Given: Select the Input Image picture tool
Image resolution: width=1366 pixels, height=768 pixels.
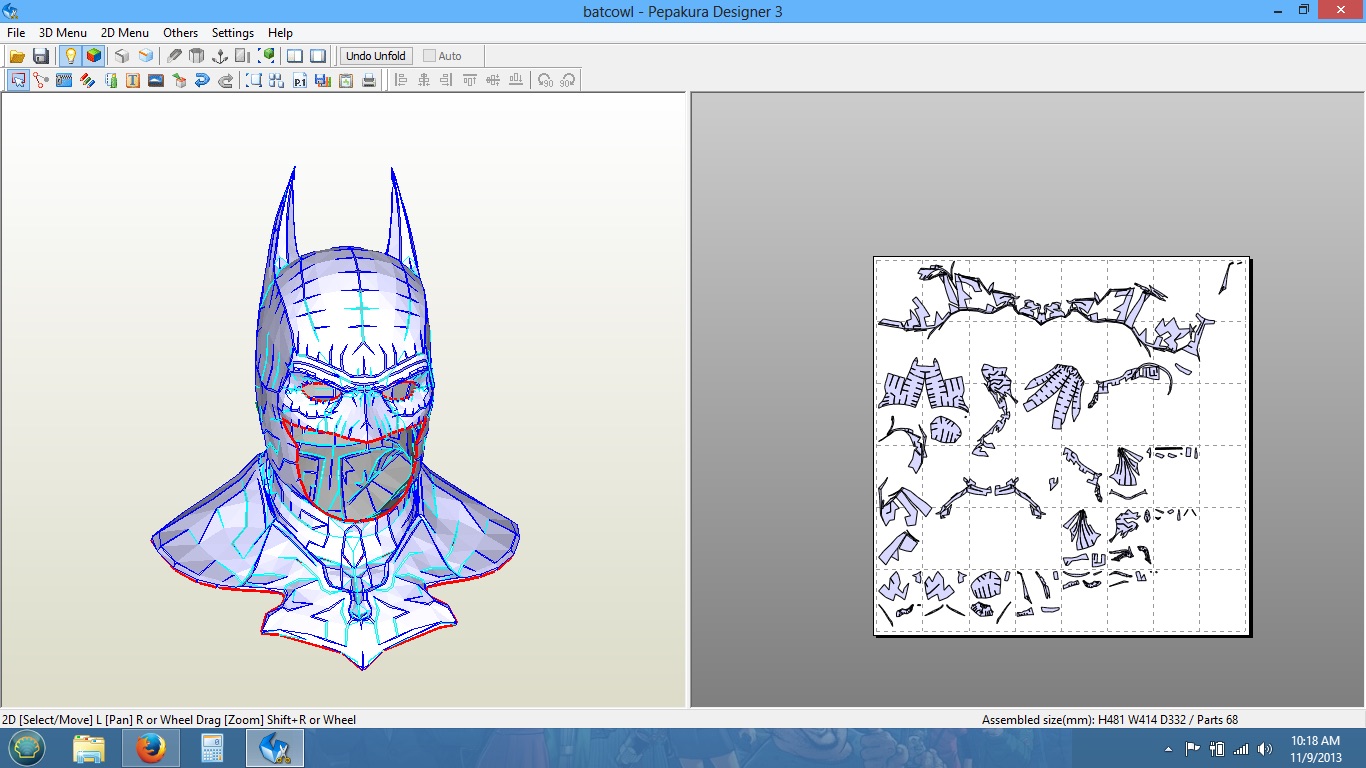Looking at the screenshot, I should coord(156,80).
